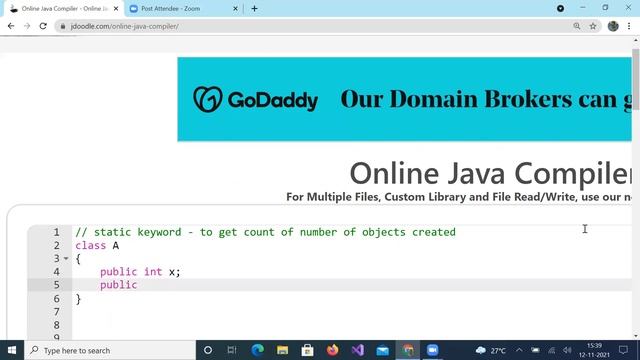Switch to Post Attendee - Zoom tab
The height and width of the screenshot is (360, 640).
click(184, 9)
